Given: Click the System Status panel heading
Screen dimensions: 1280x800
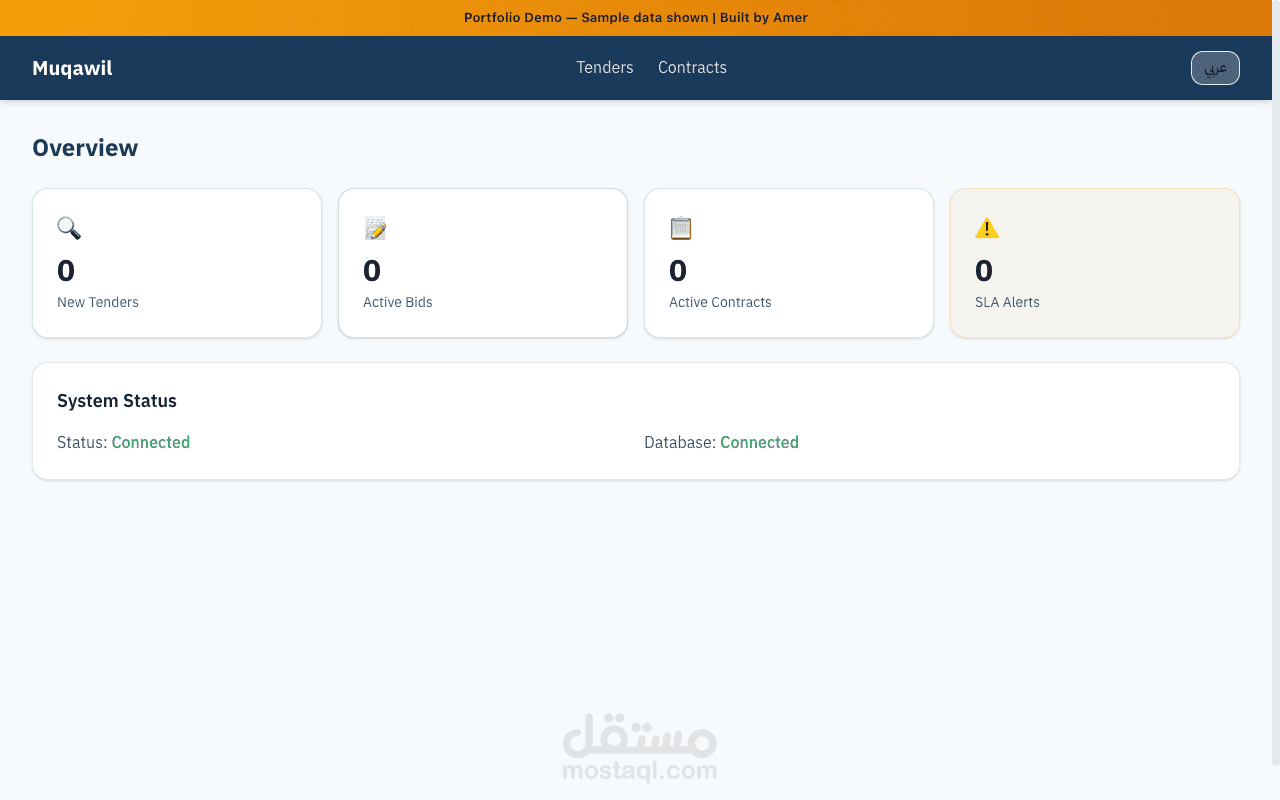Looking at the screenshot, I should (116, 400).
